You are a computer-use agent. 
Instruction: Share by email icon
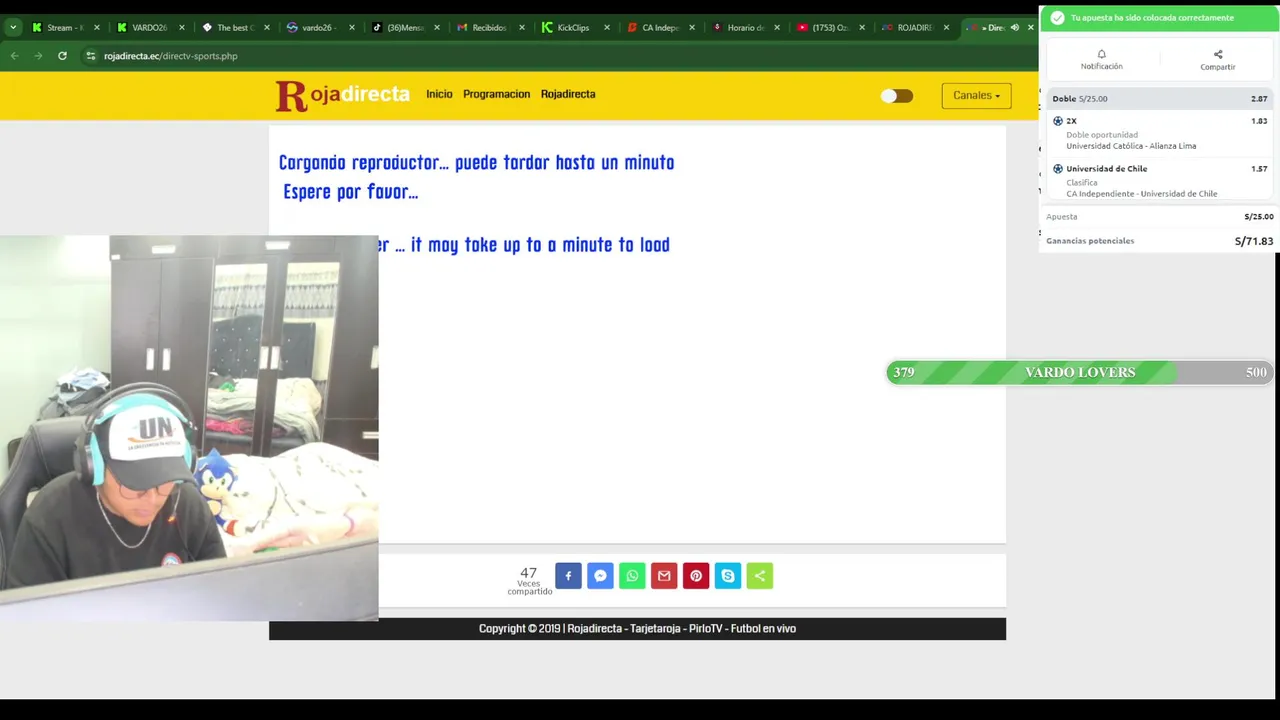point(664,576)
